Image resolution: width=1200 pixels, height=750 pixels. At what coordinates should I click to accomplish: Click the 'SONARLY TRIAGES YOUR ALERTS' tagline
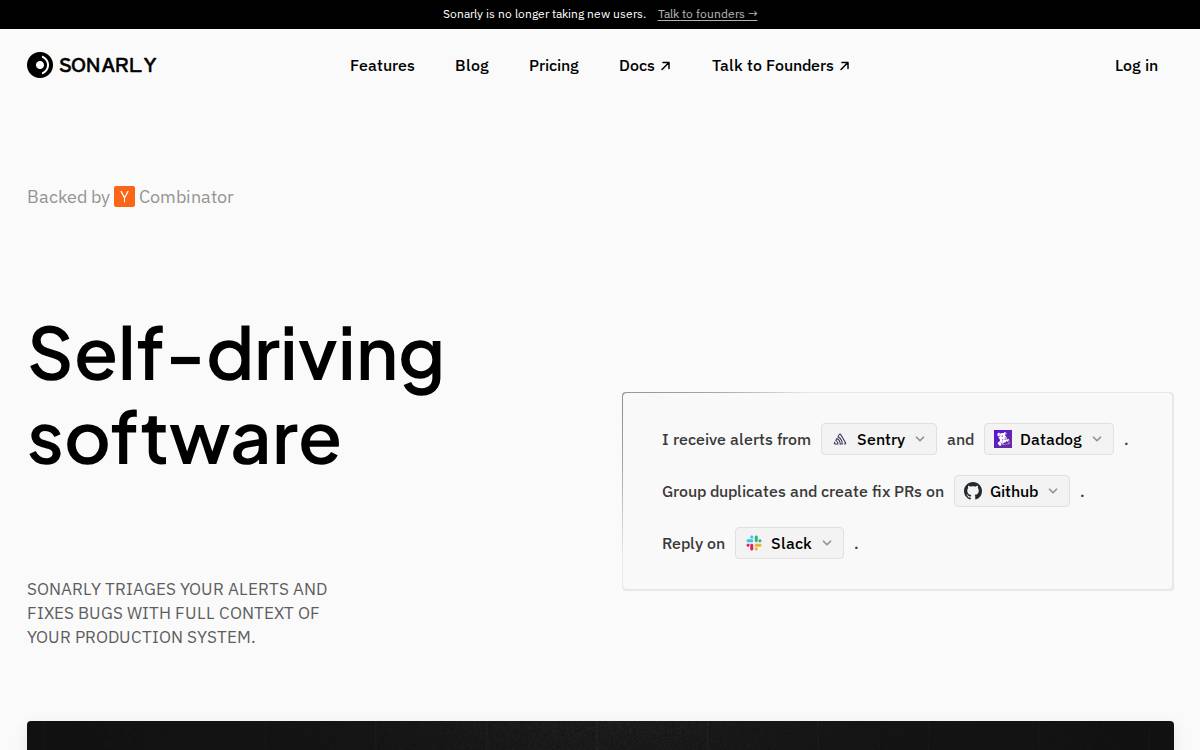point(177,613)
